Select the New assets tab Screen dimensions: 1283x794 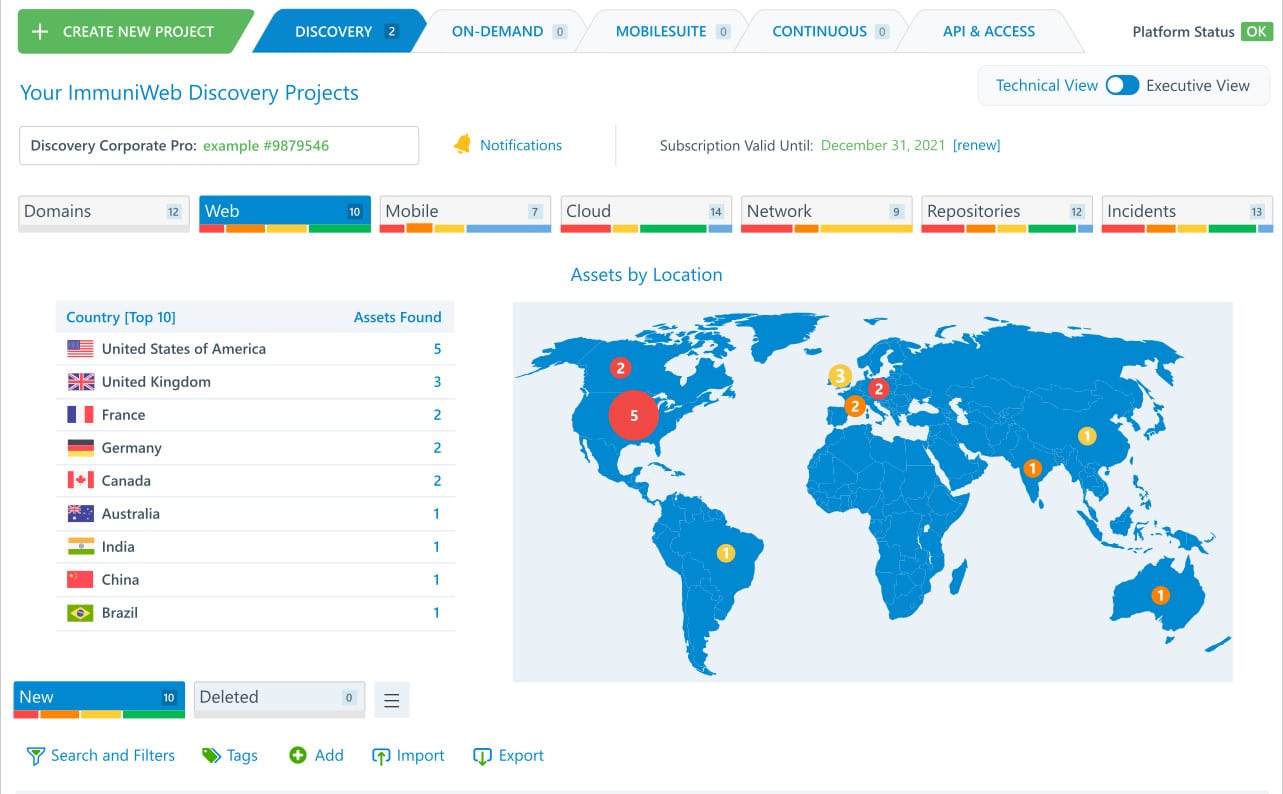coord(99,699)
